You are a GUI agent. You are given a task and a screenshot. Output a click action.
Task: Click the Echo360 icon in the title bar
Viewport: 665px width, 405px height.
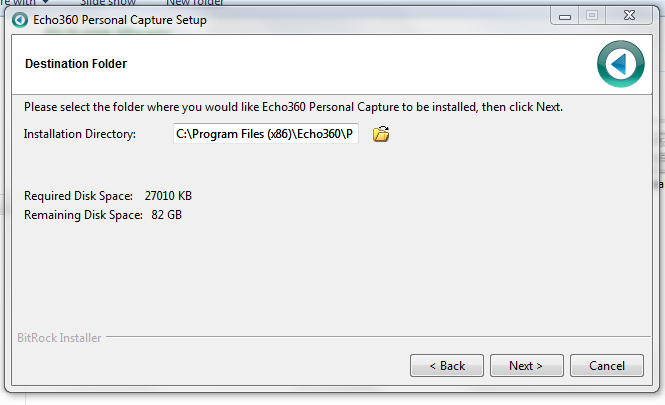pos(20,20)
